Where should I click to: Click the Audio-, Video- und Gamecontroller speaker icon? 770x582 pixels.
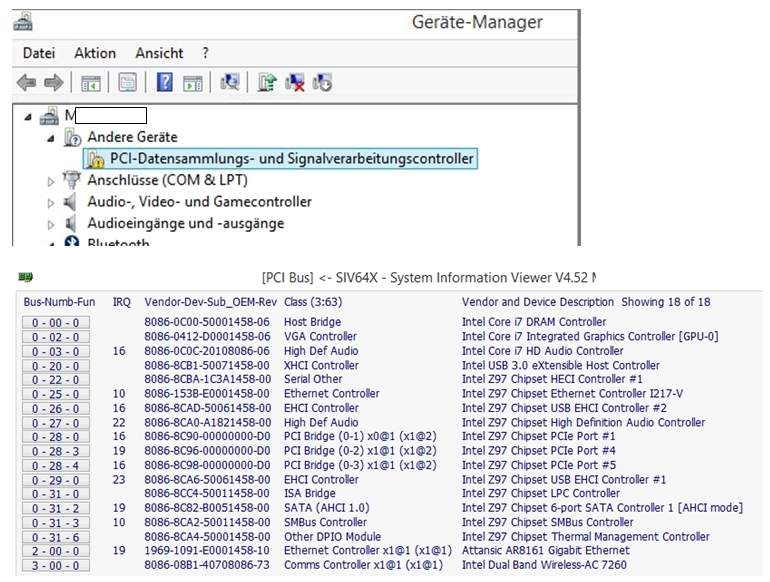pyautogui.click(x=70, y=202)
